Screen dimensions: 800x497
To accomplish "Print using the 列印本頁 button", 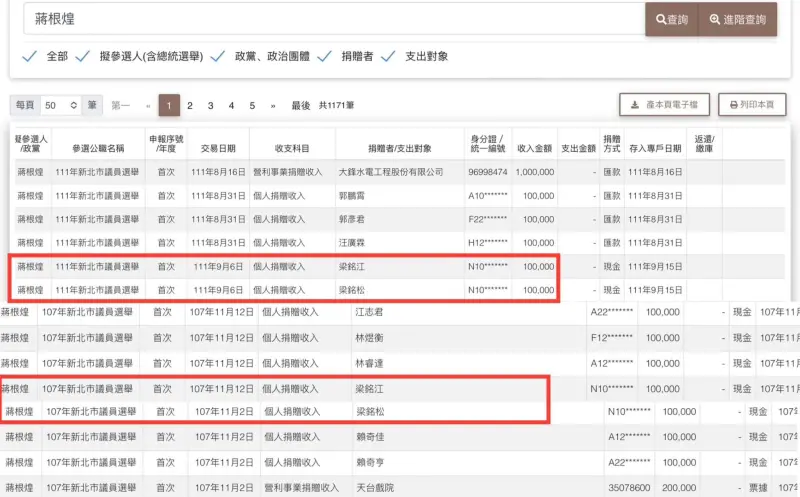I will [752, 105].
